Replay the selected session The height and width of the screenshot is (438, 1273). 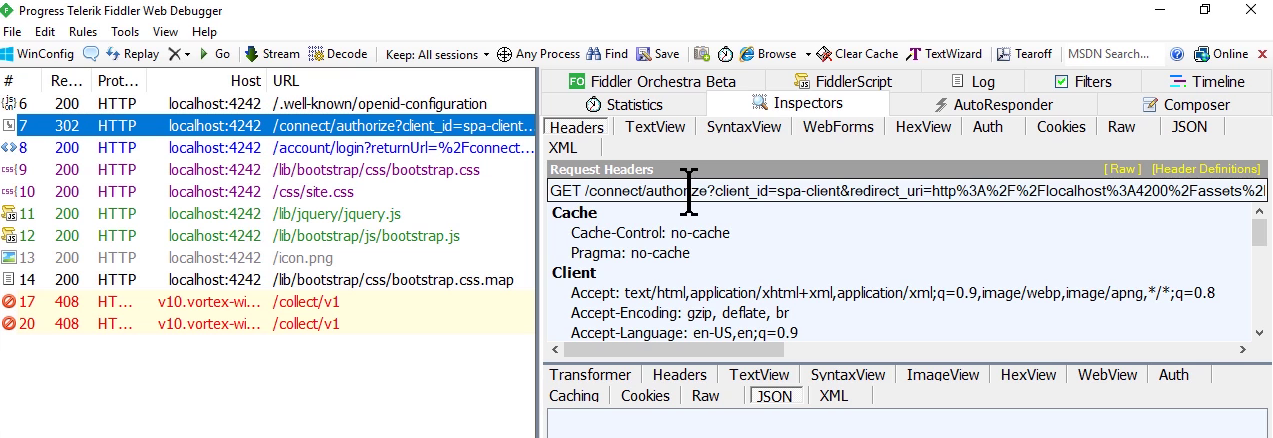coord(132,54)
